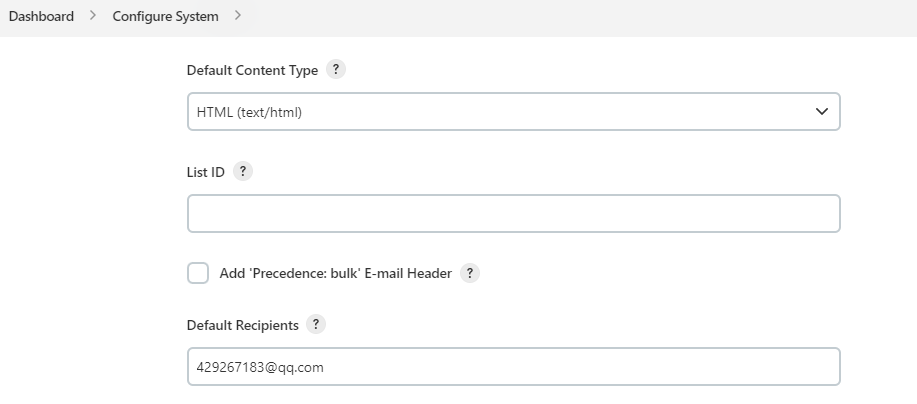This screenshot has height=404, width=917.
Task: Click the Default Recipients label text
Action: click(x=242, y=325)
